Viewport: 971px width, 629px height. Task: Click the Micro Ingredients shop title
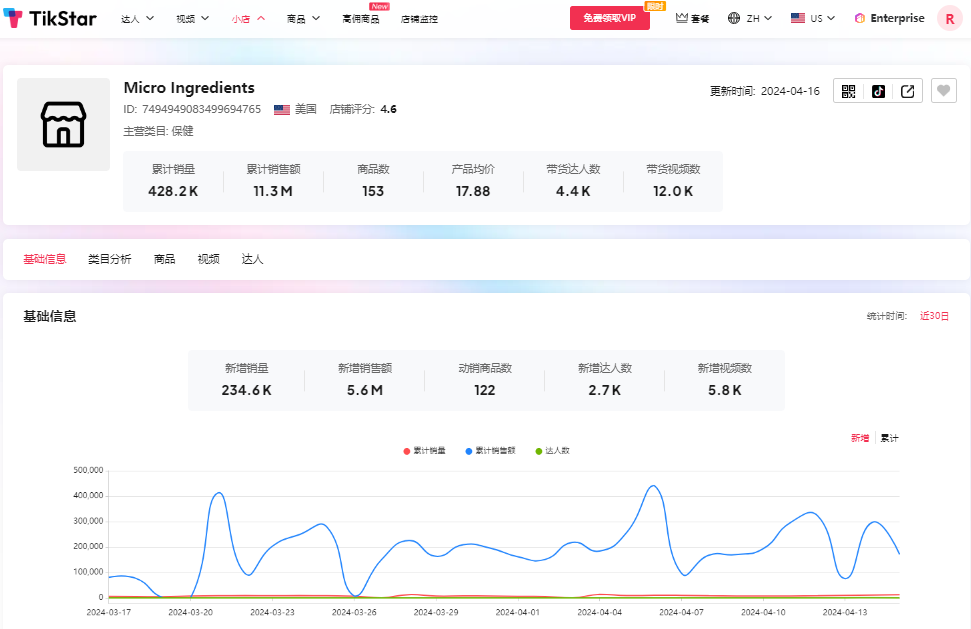[189, 87]
